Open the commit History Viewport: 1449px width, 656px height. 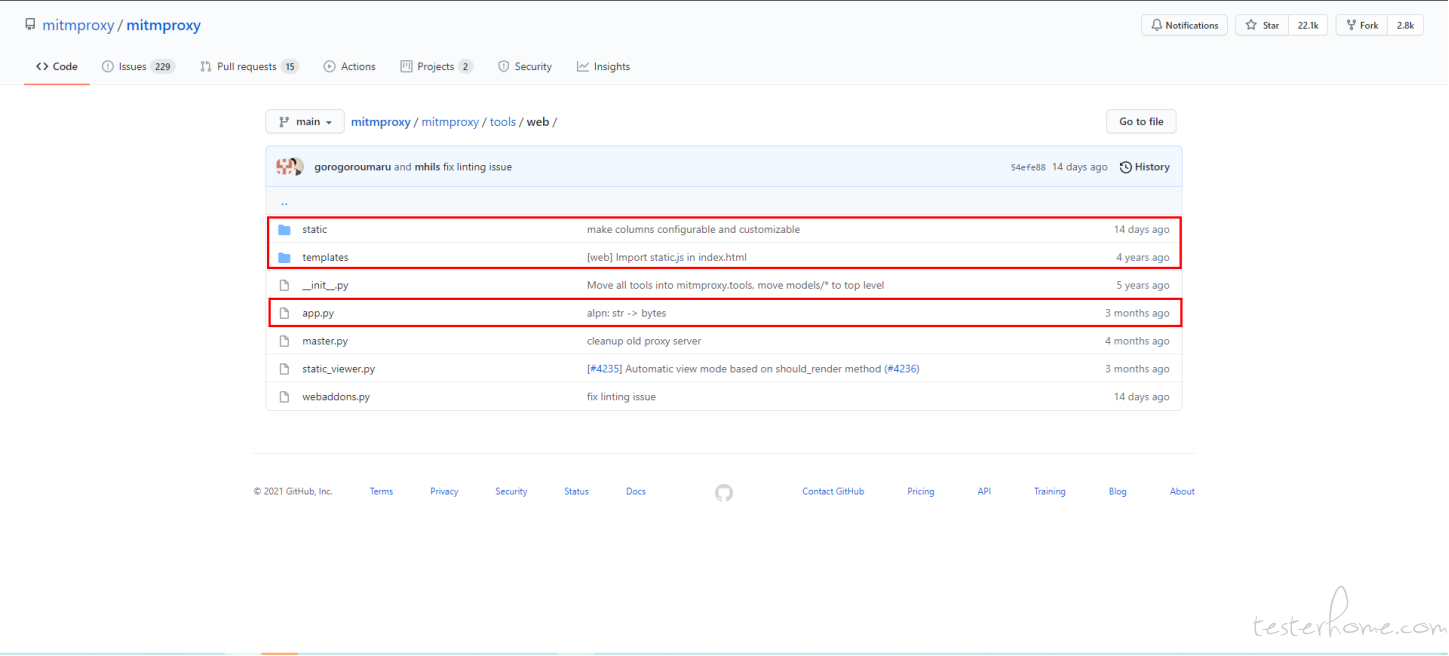click(x=1145, y=168)
